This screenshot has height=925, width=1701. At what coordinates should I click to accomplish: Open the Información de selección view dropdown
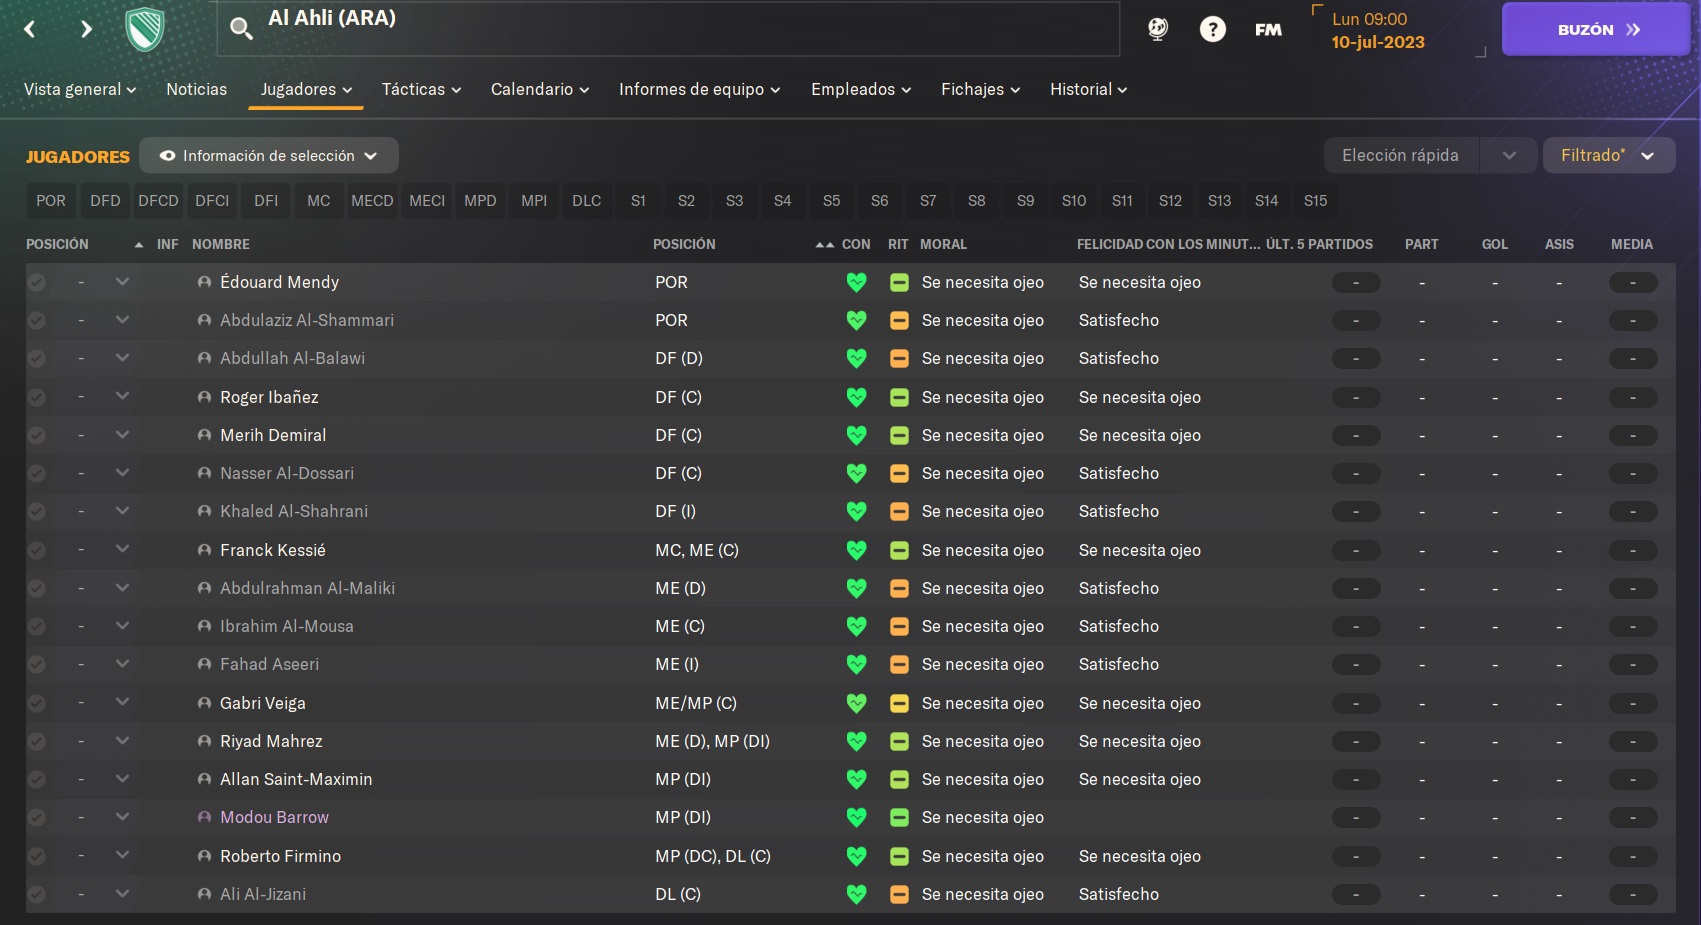tap(269, 156)
